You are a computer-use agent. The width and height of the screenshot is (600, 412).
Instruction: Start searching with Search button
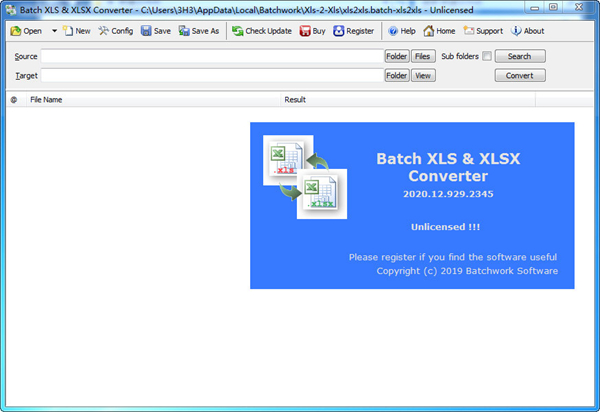point(520,56)
